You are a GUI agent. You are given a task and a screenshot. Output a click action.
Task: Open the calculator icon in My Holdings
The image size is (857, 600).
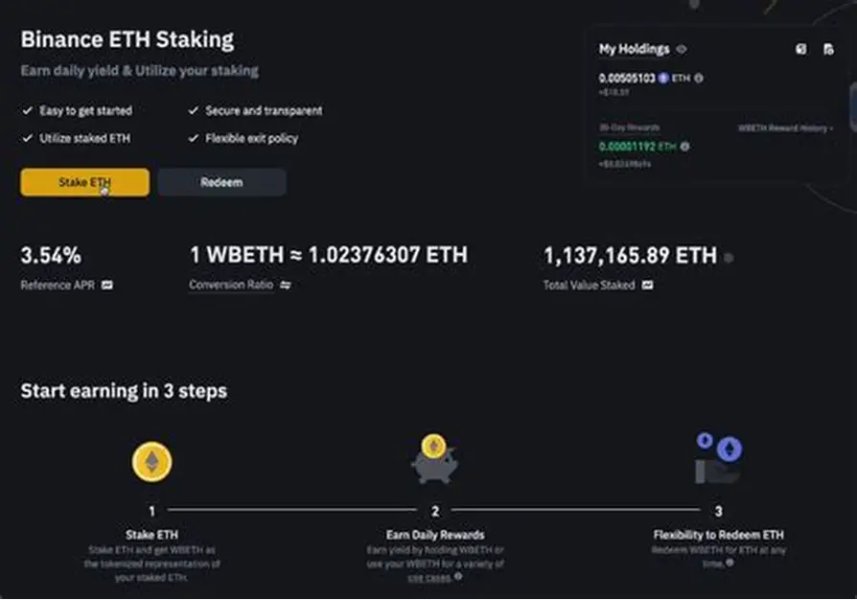[800, 49]
